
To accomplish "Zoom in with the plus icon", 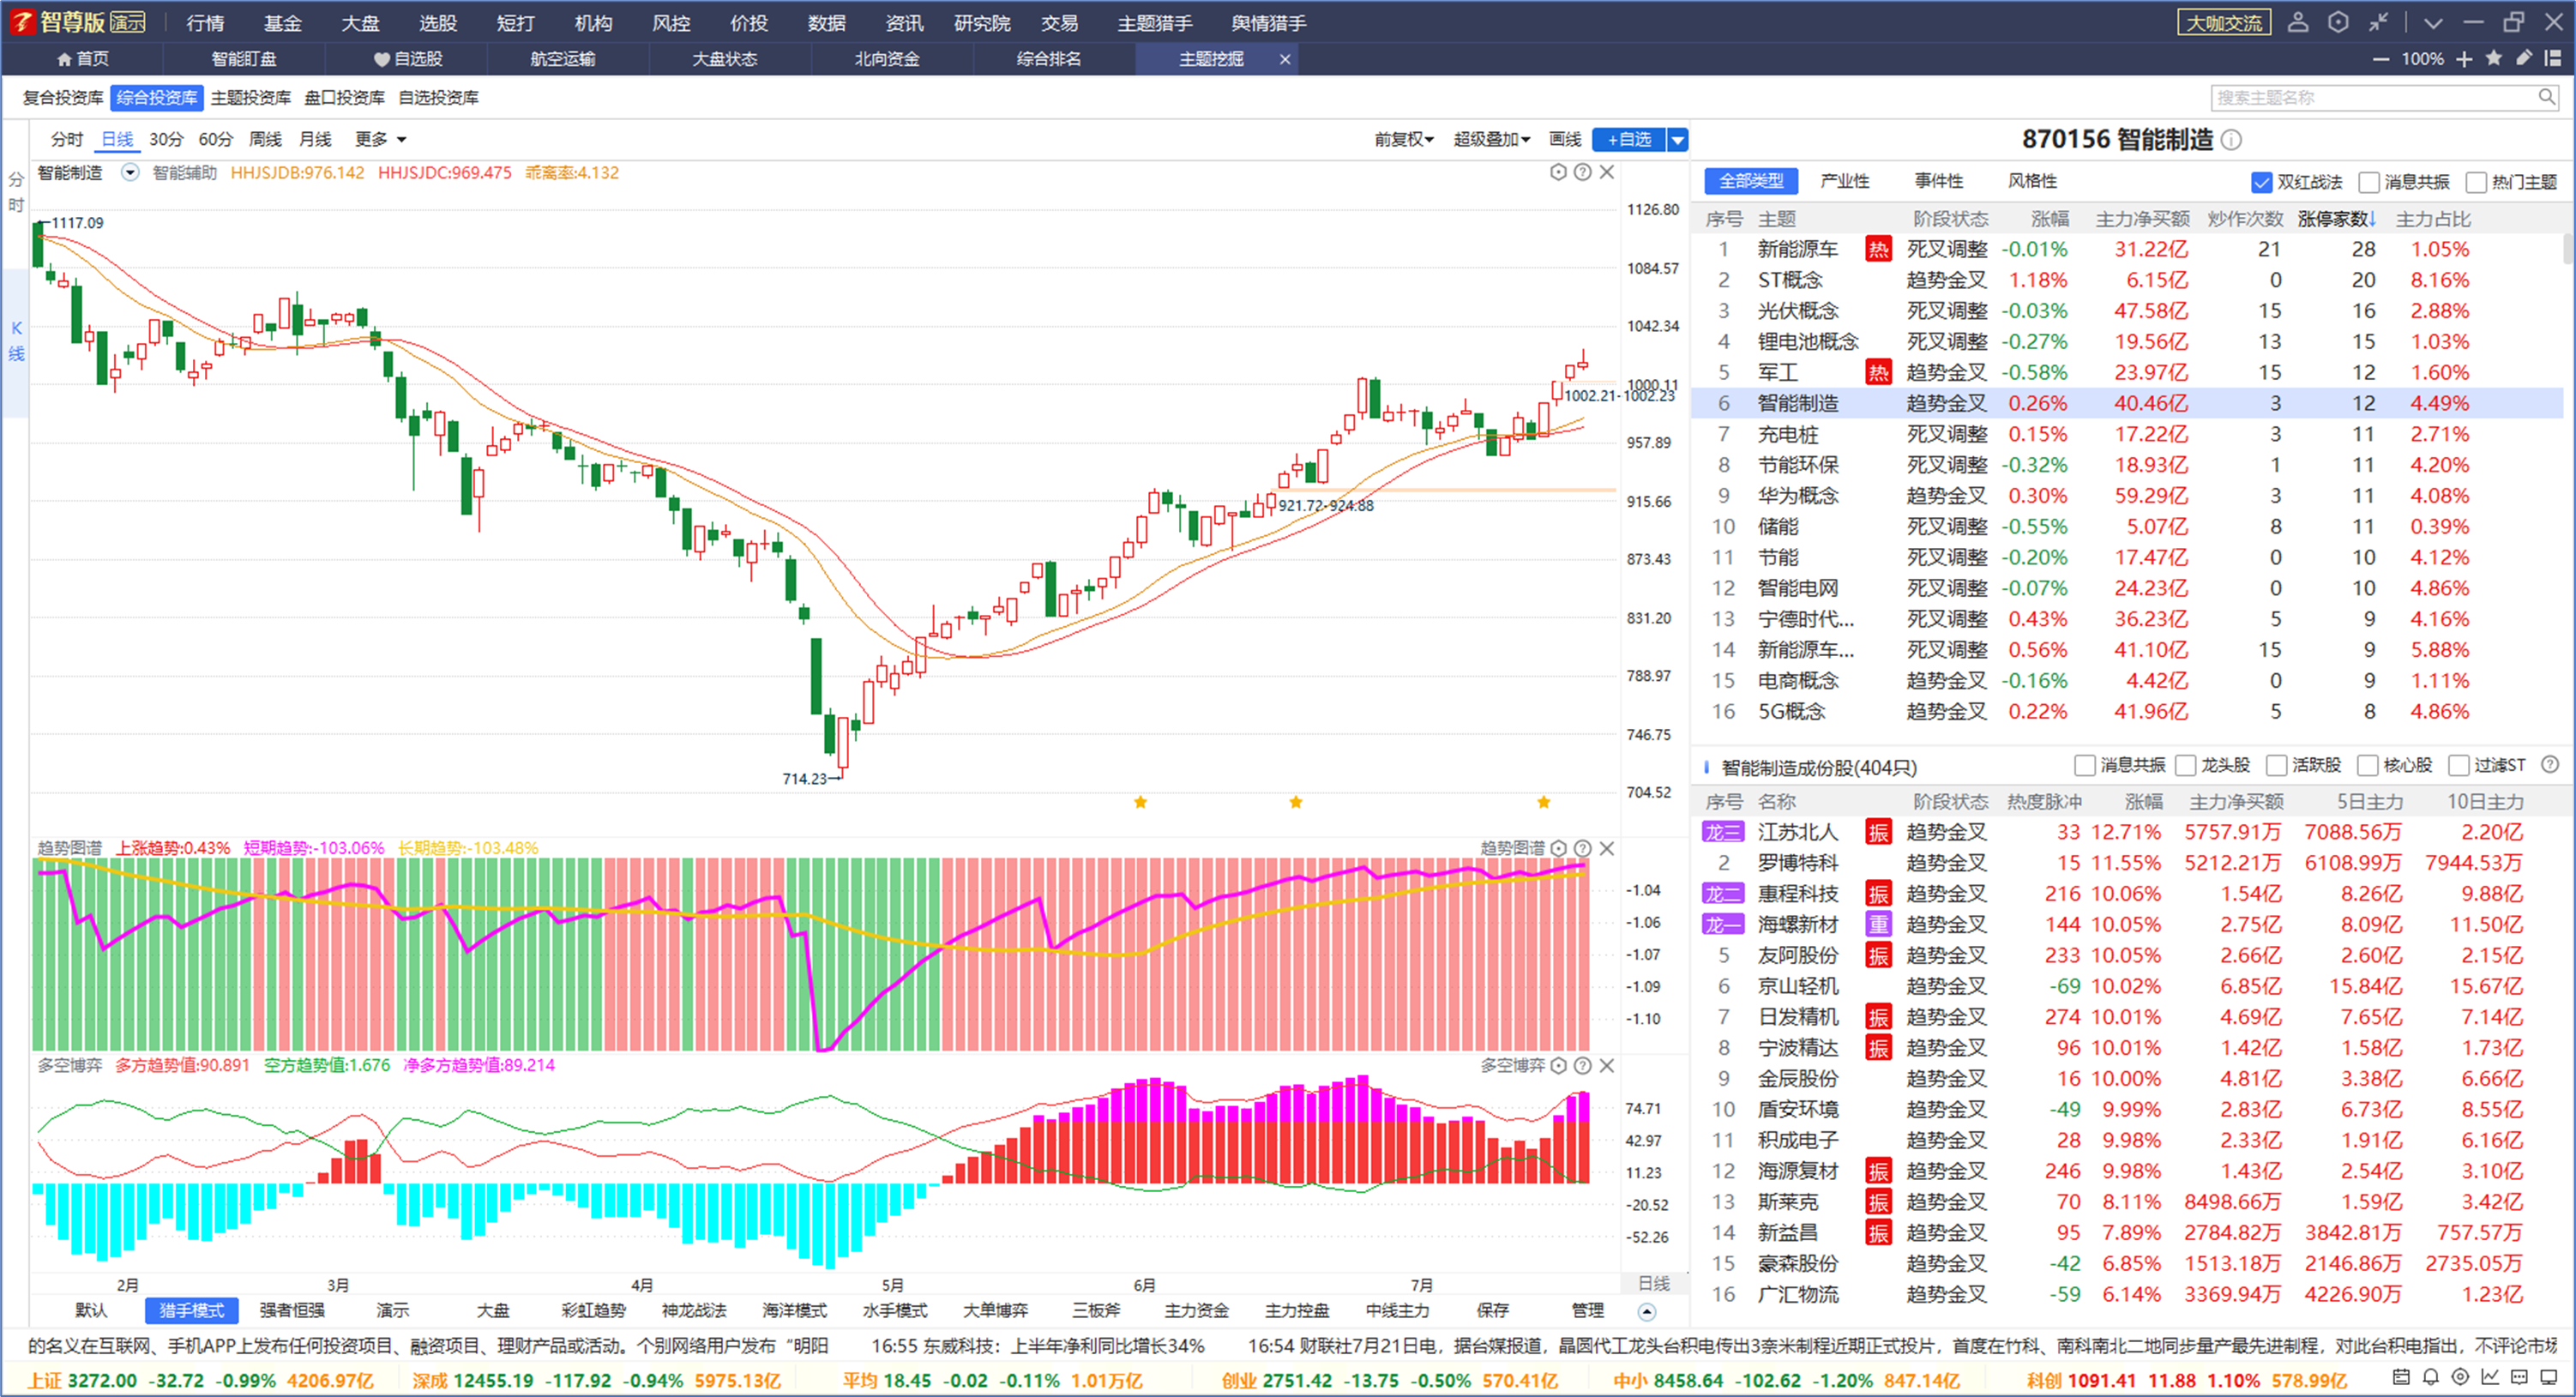I will (2464, 59).
